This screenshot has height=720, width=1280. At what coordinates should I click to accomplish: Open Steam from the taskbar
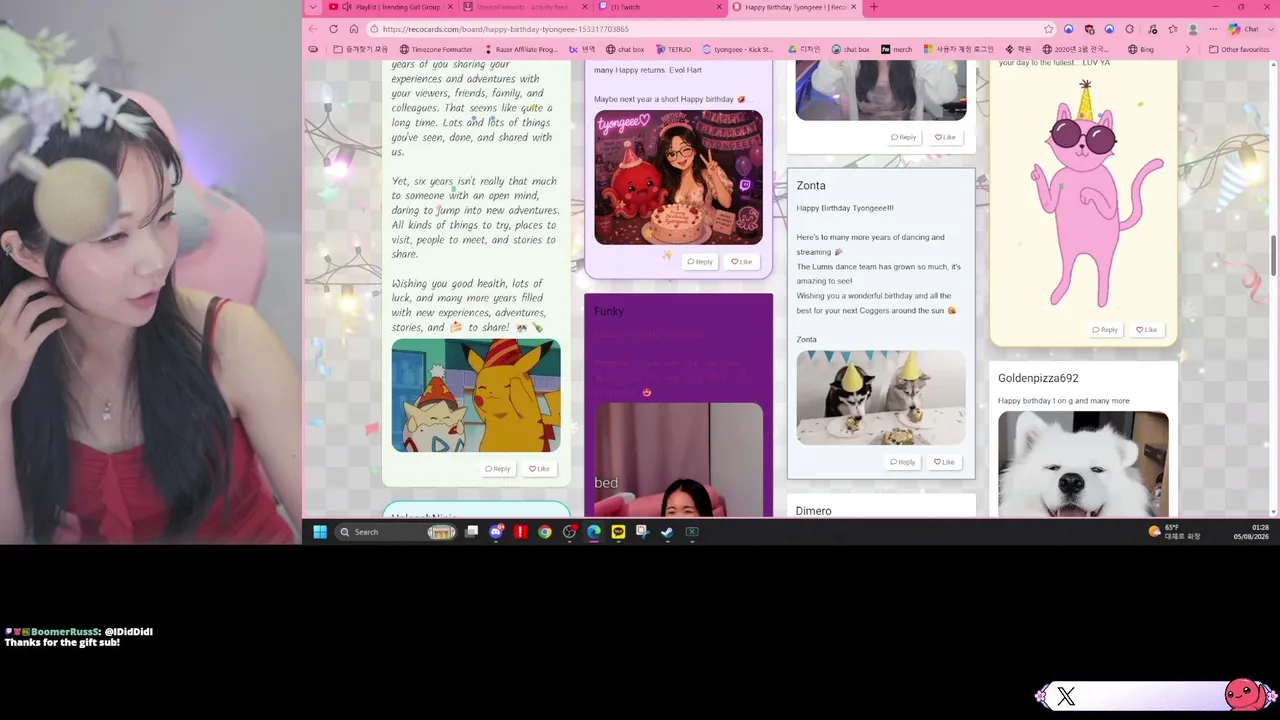(x=667, y=532)
